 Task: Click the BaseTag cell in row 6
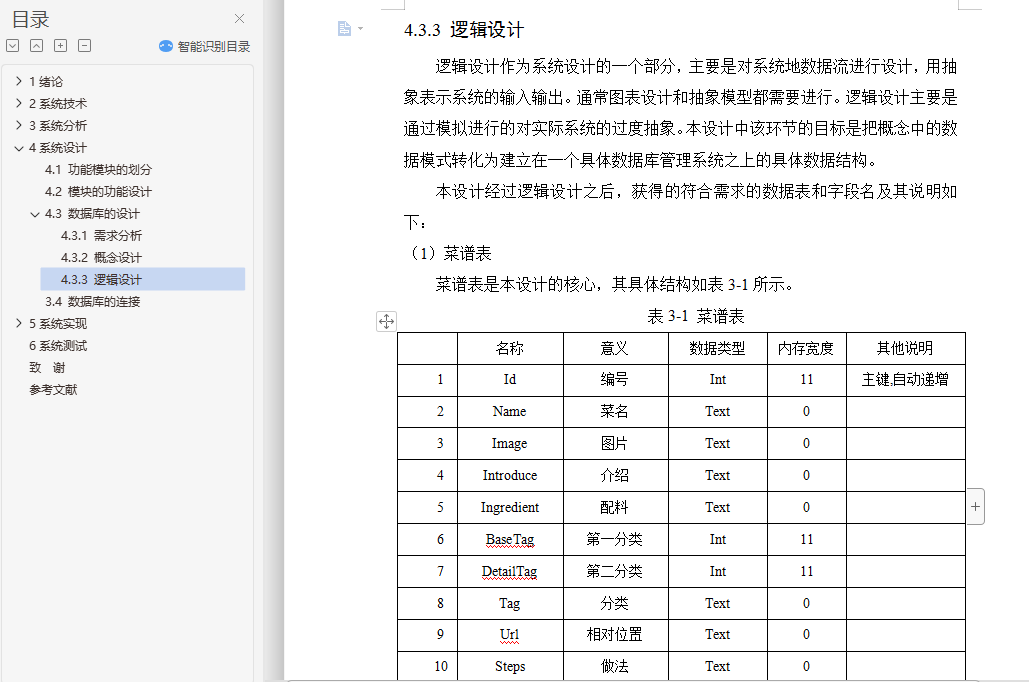click(510, 540)
